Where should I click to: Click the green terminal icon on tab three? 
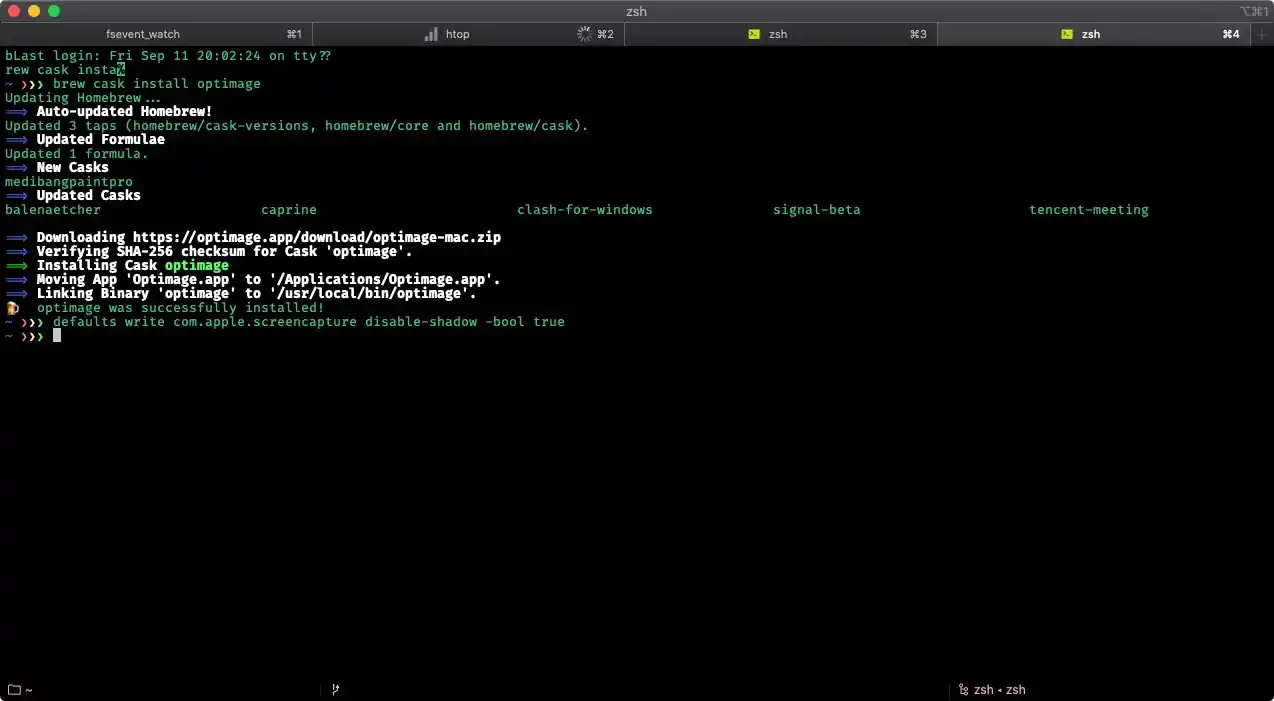pyautogui.click(x=754, y=33)
